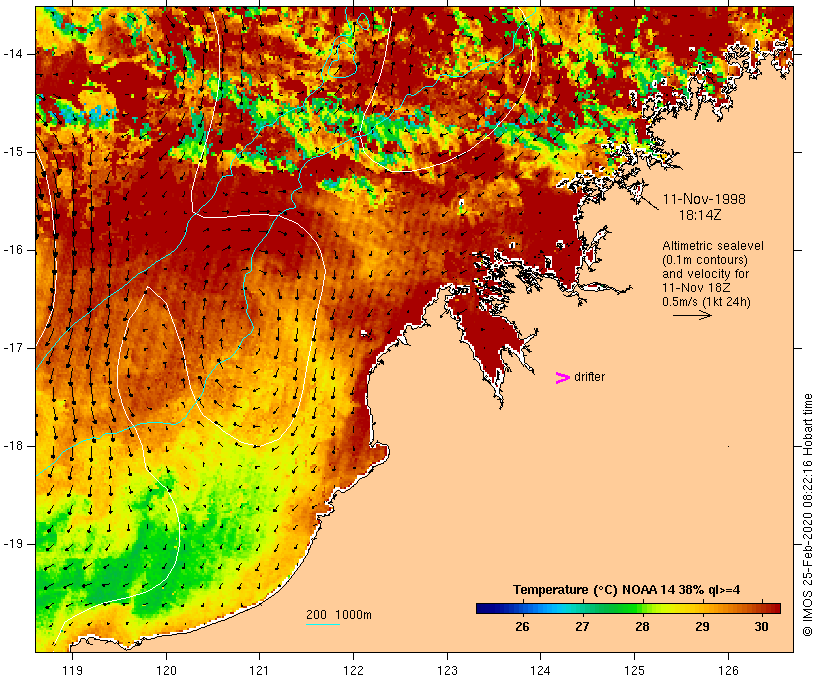820x680 pixels.
Task: Click the 0.5m/s velocity scale arrow
Action: point(692,315)
